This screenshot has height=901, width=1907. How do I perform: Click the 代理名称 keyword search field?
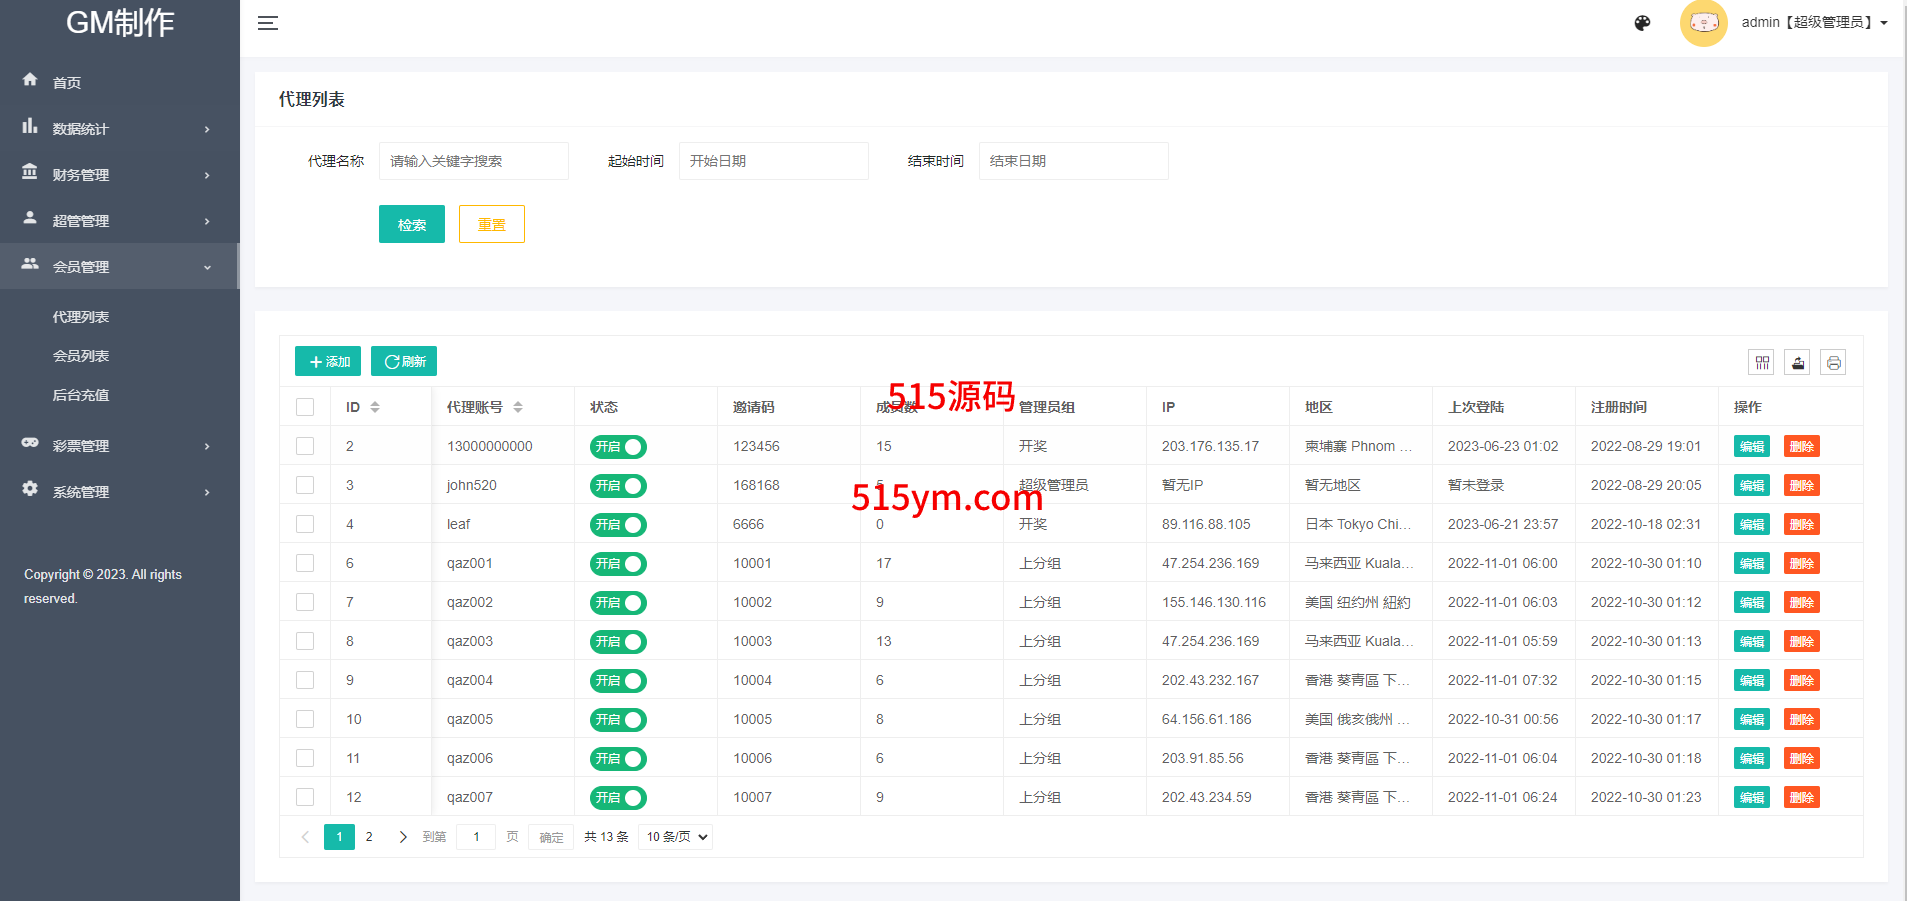(473, 161)
